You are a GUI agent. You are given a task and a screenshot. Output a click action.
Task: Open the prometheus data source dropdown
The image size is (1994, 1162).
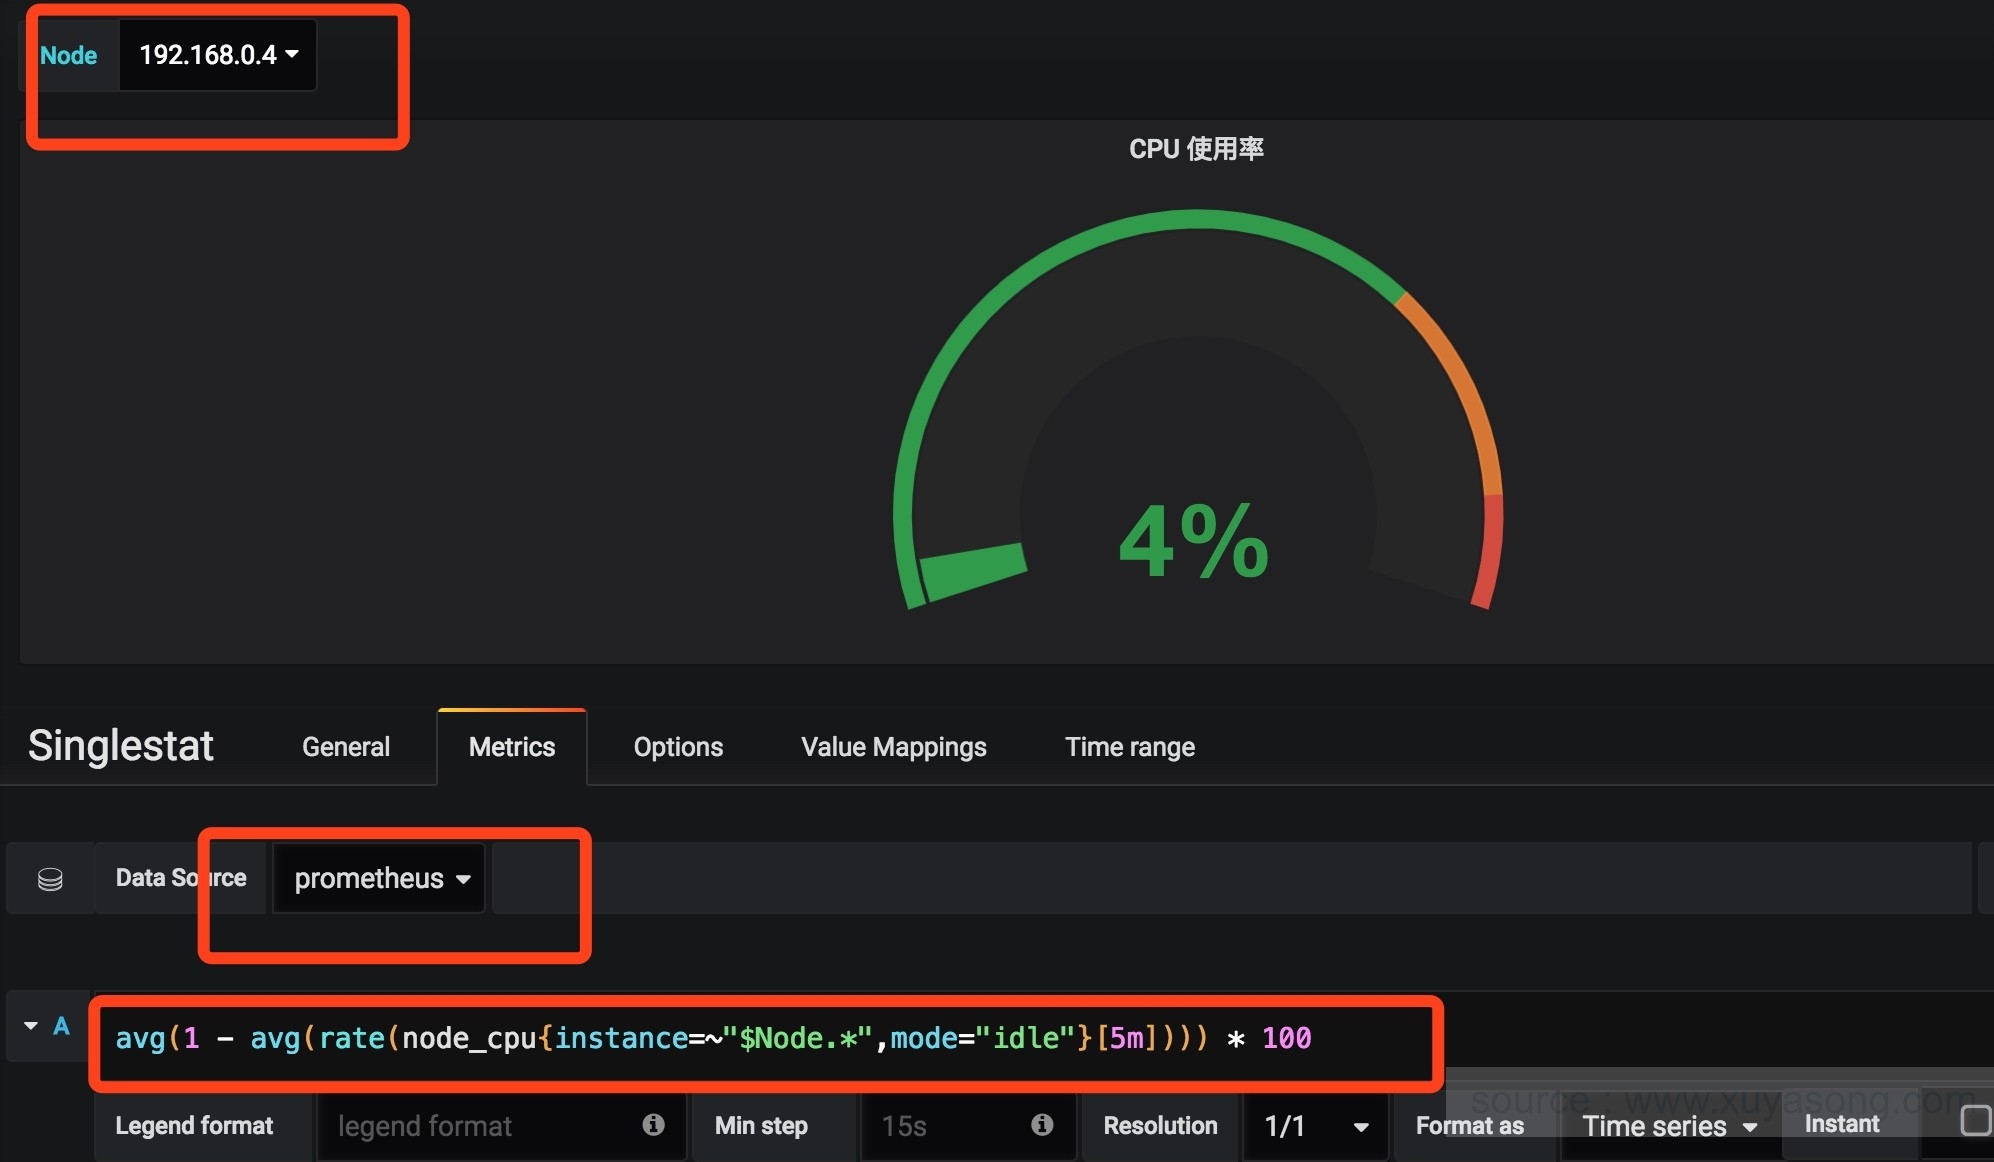[x=380, y=879]
